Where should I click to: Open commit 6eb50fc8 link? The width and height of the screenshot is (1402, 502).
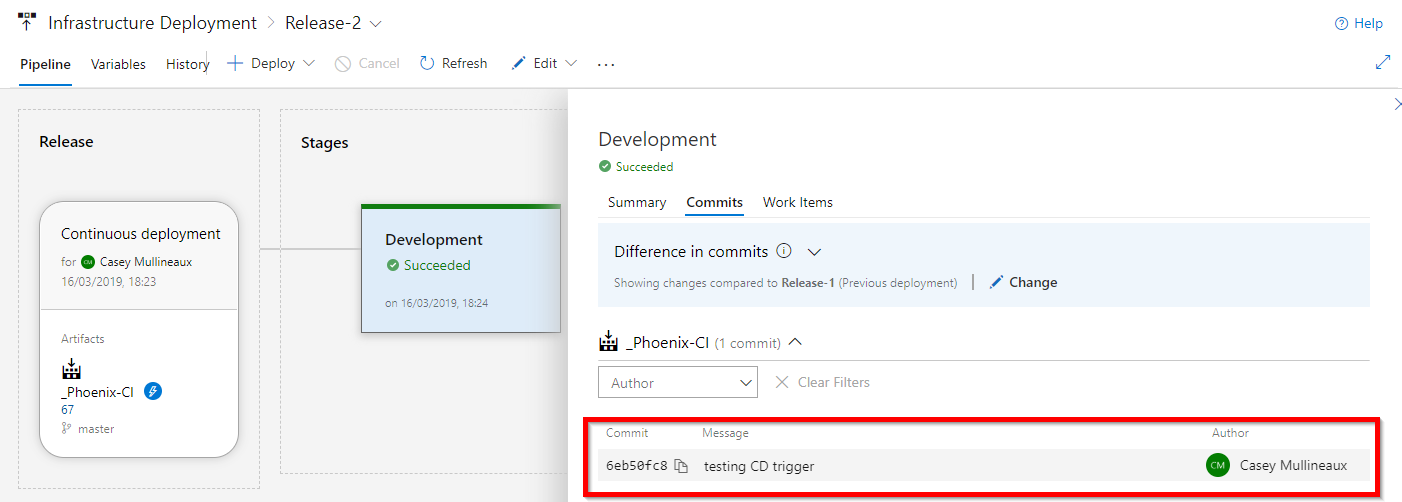click(x=636, y=465)
